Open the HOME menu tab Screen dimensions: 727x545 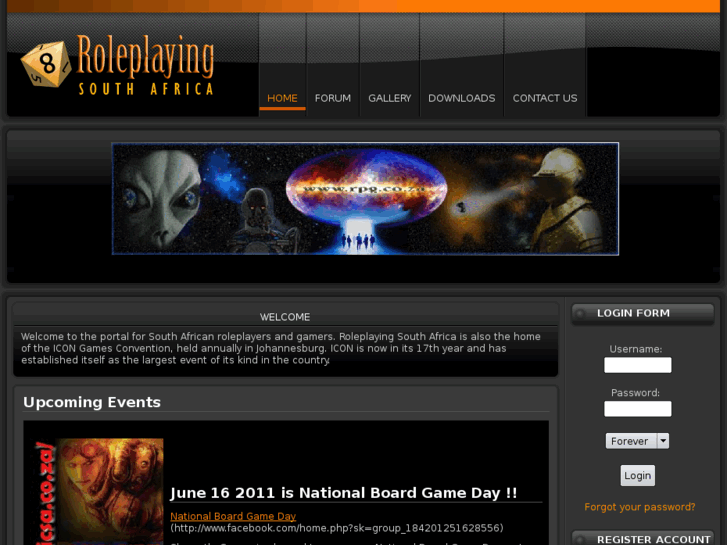[282, 98]
